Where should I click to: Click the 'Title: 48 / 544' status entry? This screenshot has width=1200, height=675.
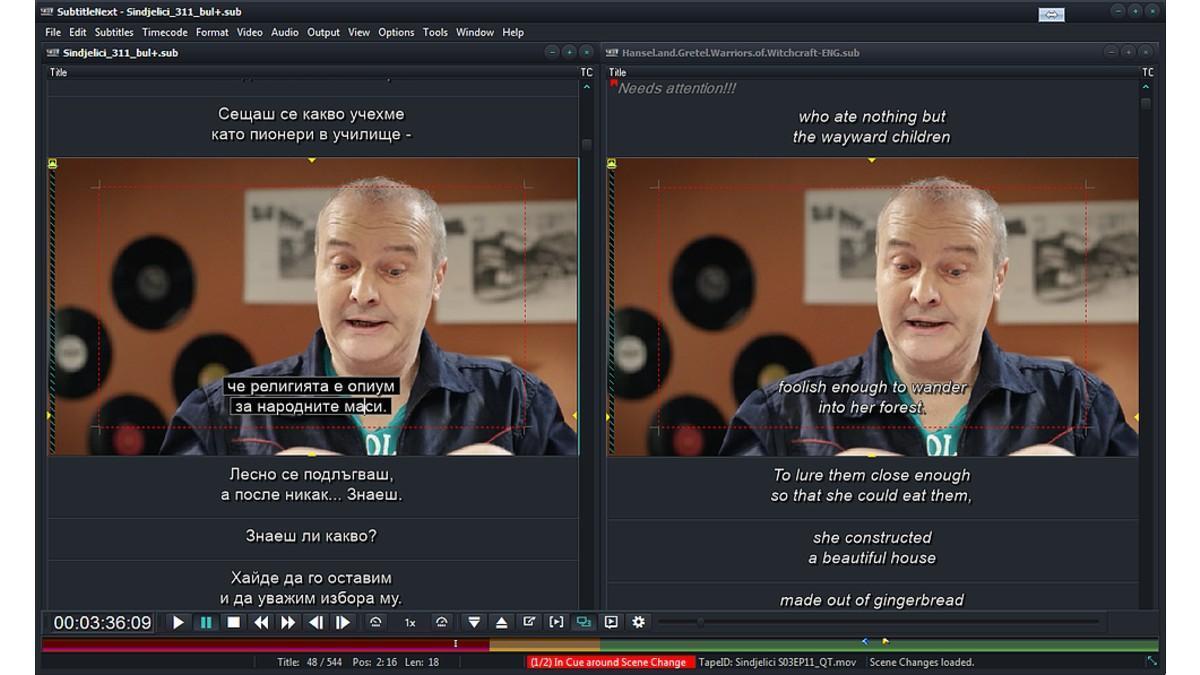(x=309, y=662)
